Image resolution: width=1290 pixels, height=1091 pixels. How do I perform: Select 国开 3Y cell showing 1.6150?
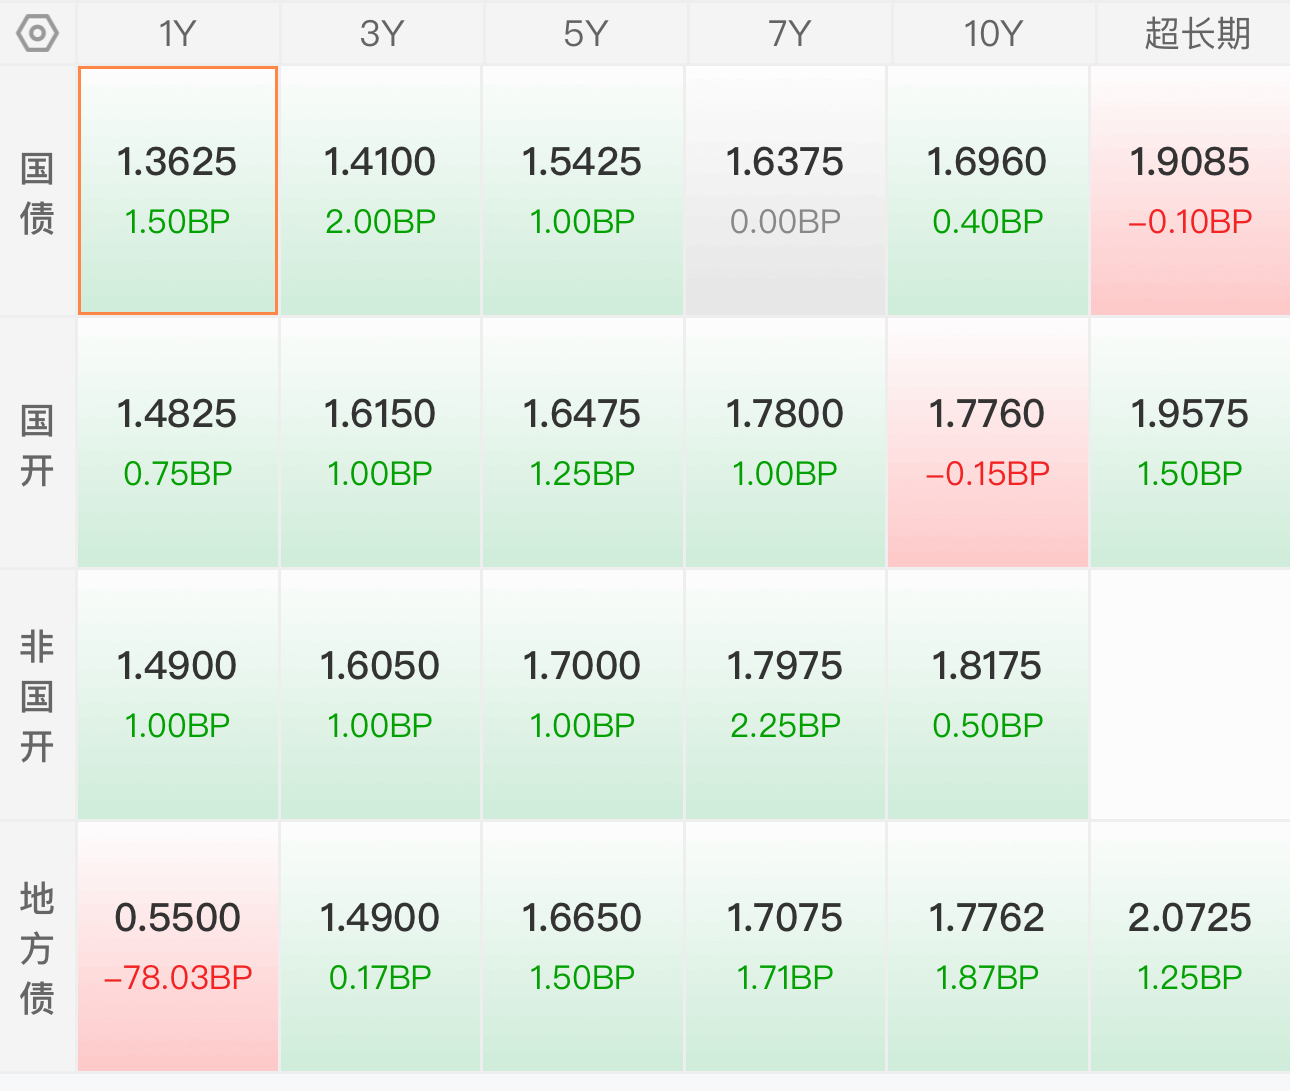(x=380, y=443)
